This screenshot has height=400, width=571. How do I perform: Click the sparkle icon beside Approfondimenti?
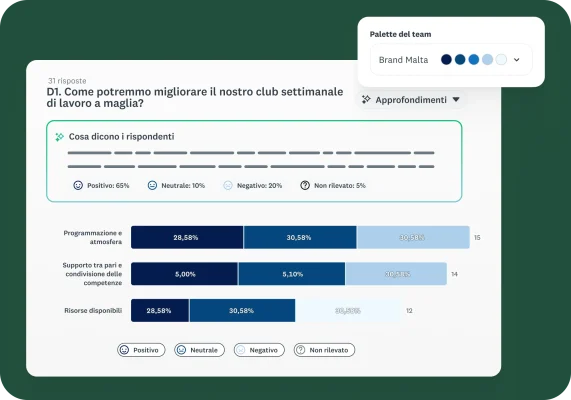(366, 99)
